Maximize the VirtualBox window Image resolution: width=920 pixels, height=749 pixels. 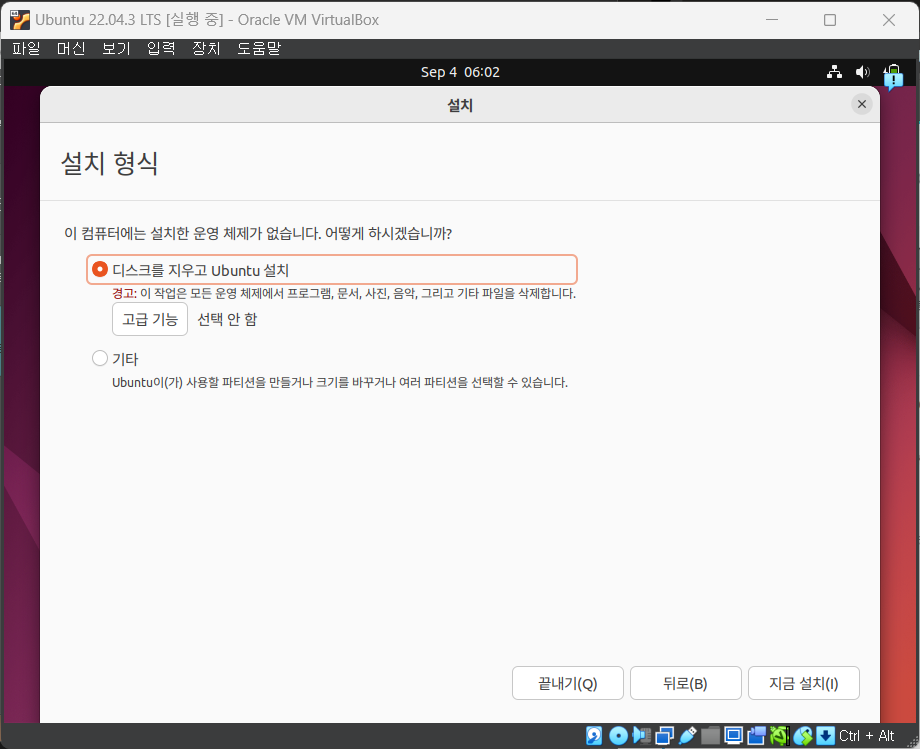(830, 20)
